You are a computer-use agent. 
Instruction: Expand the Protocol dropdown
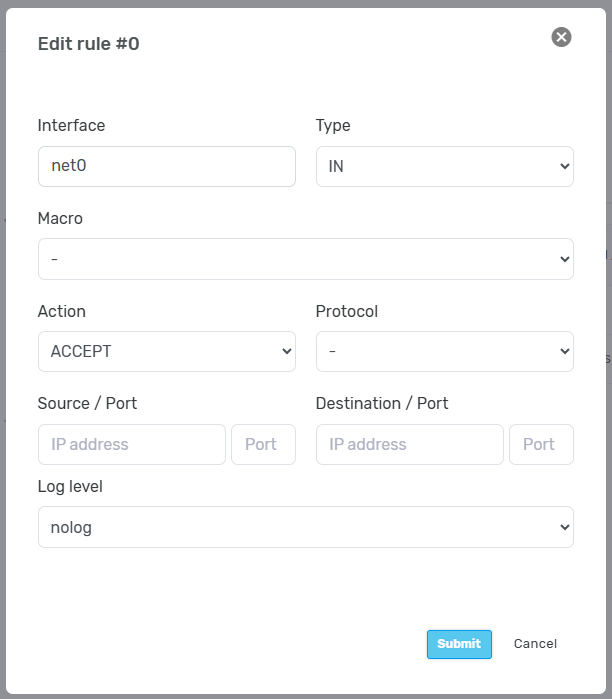pos(444,352)
